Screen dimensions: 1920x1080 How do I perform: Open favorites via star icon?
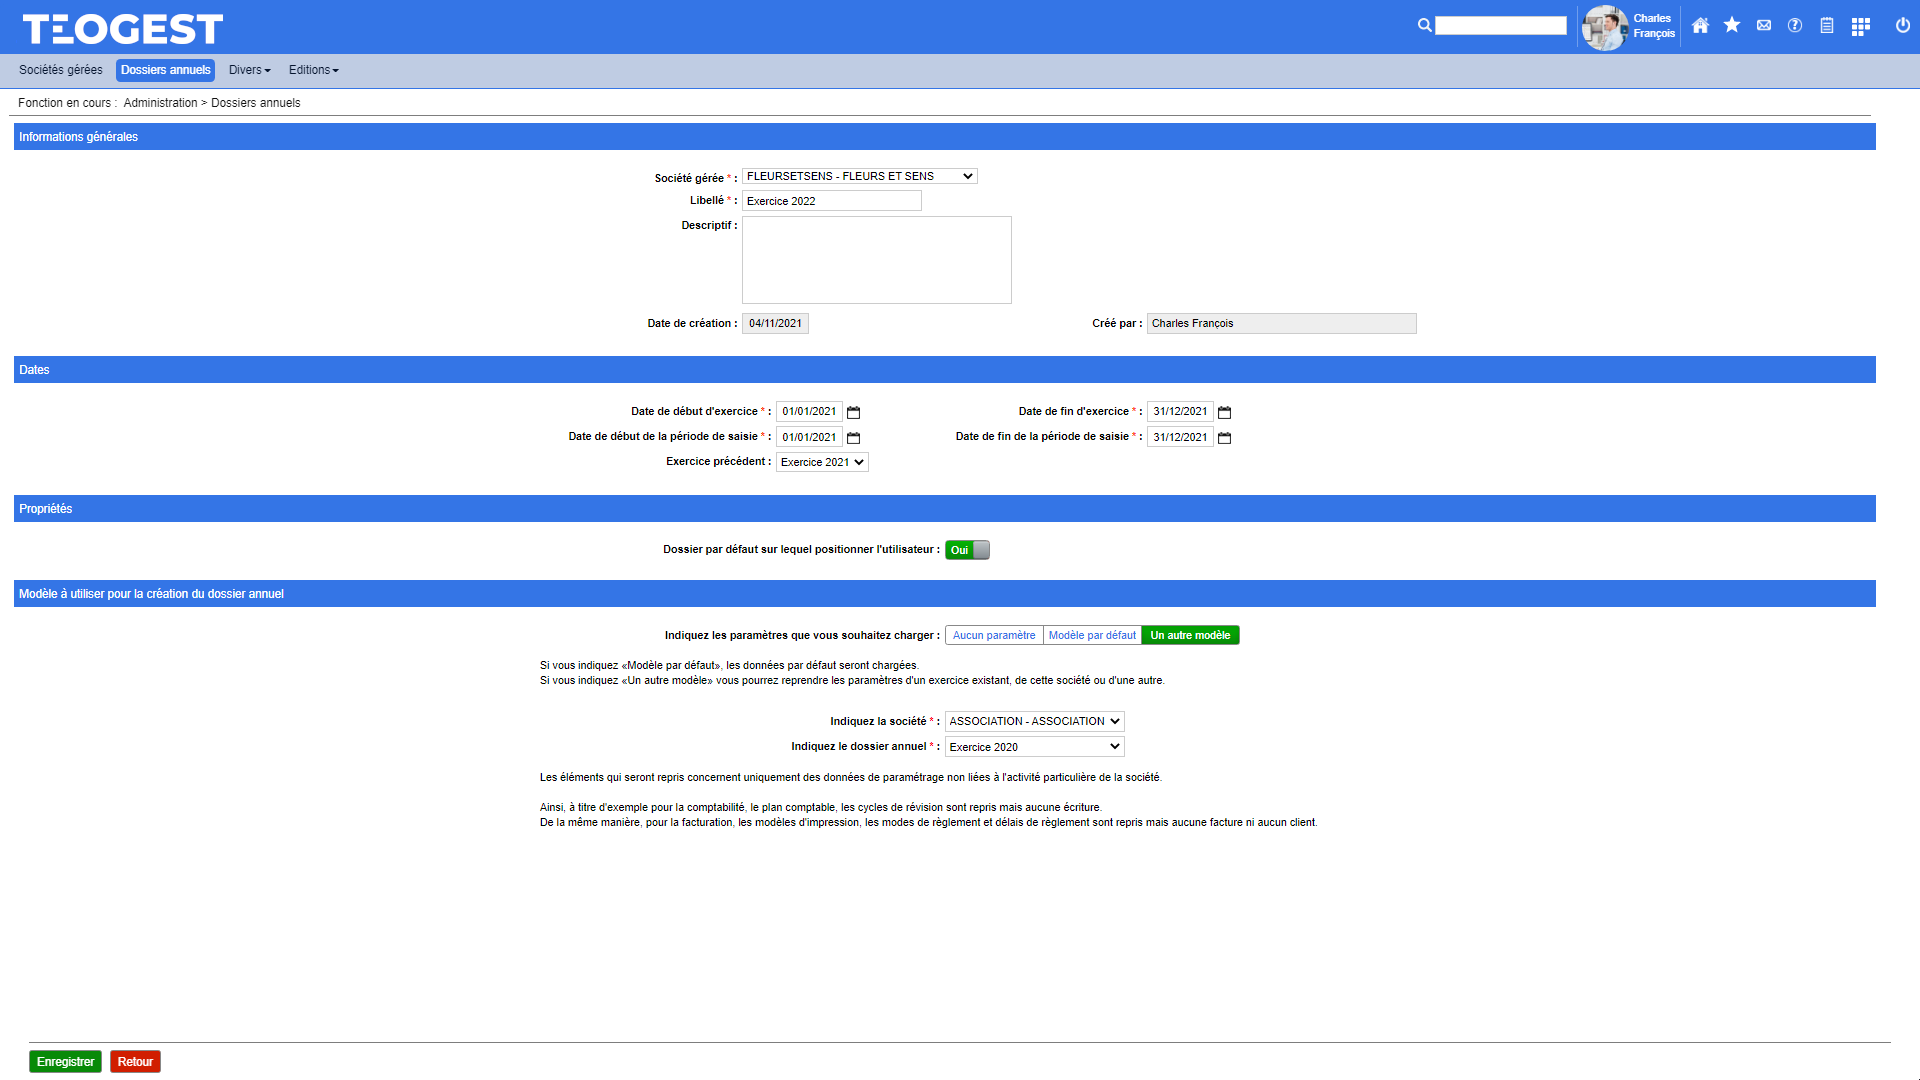pyautogui.click(x=1732, y=26)
